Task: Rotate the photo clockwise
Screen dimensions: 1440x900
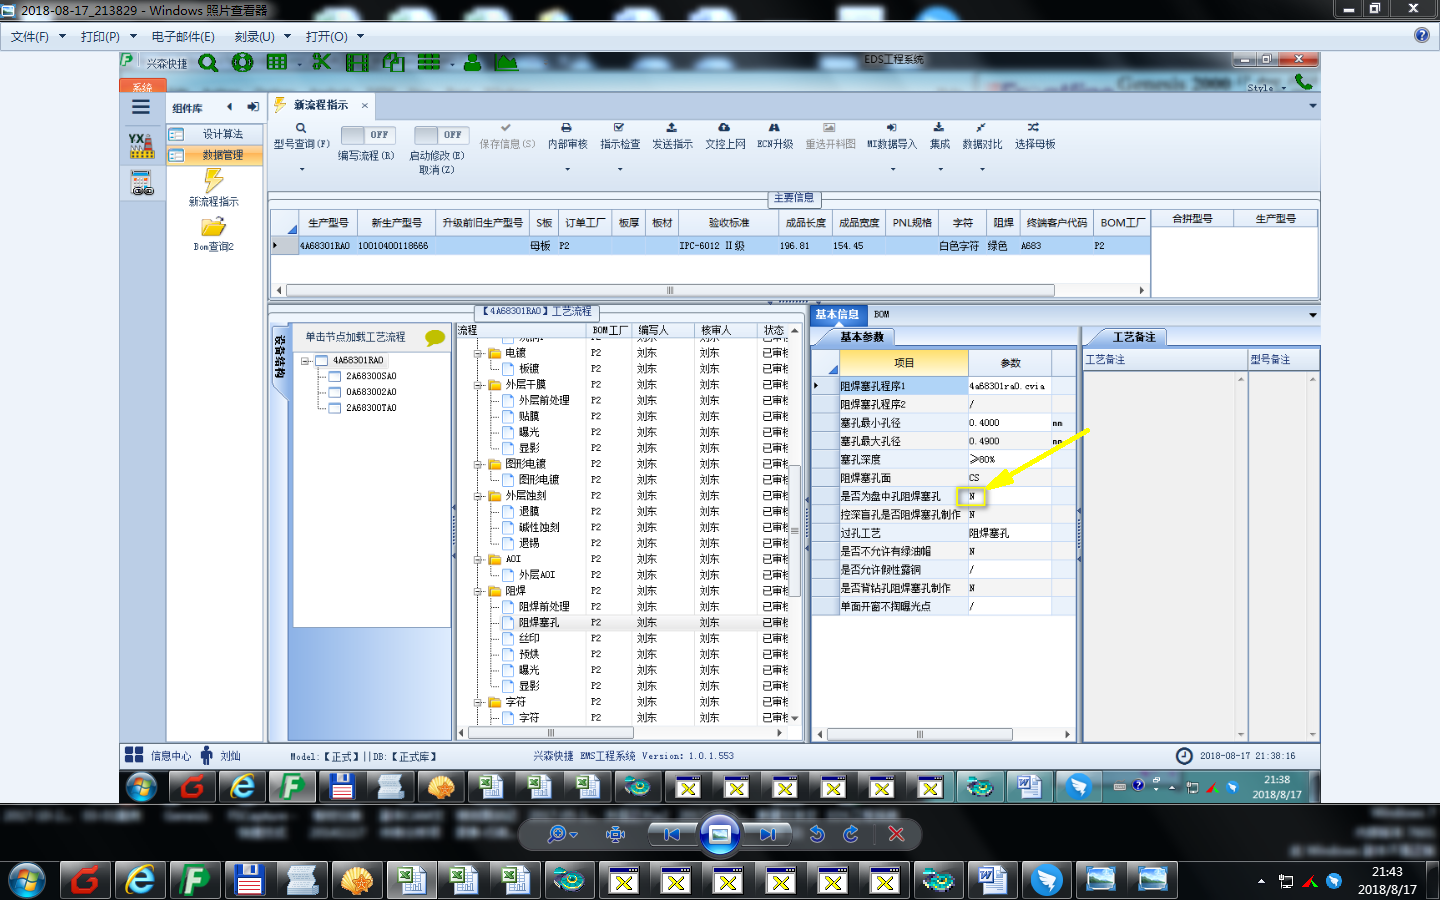Action: tap(851, 834)
